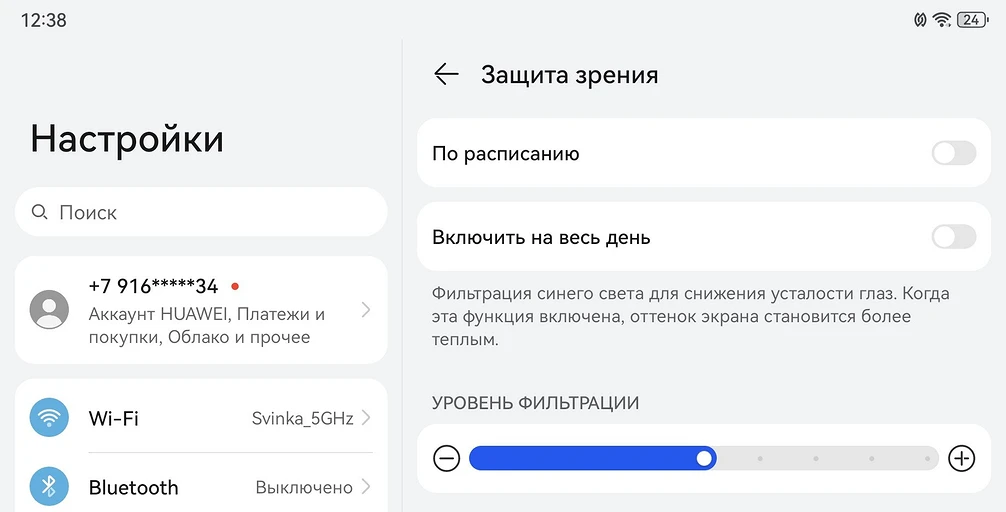Tap the Wi-Fi status bar icon
The height and width of the screenshot is (512, 1006).
click(x=941, y=20)
